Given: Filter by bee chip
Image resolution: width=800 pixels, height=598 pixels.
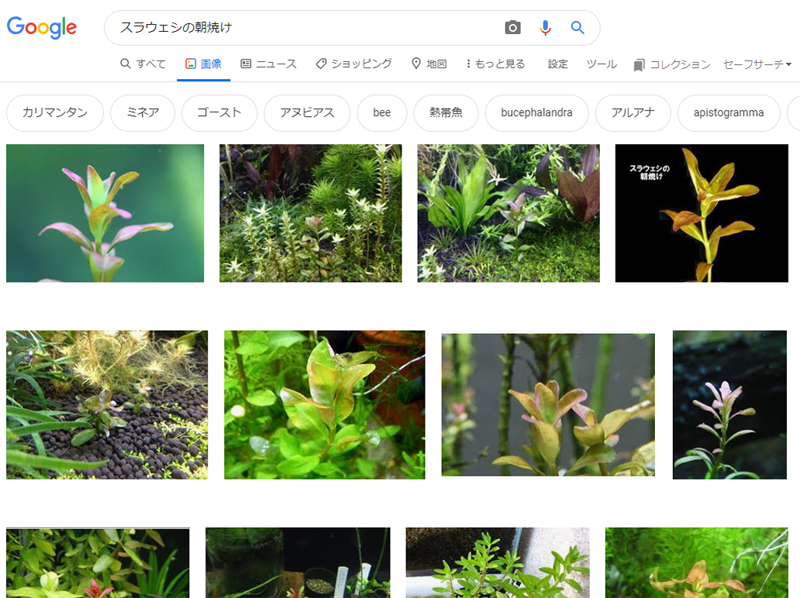Looking at the screenshot, I should tap(382, 113).
